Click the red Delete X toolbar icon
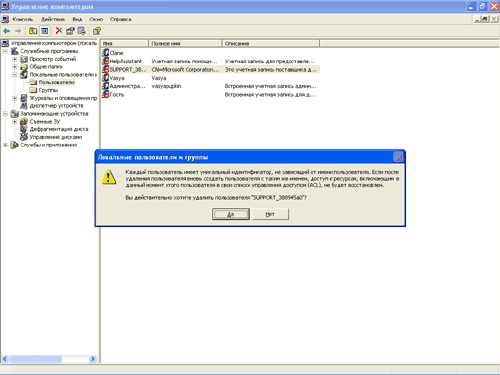Viewport: 500px width, 375px height. 59,31
